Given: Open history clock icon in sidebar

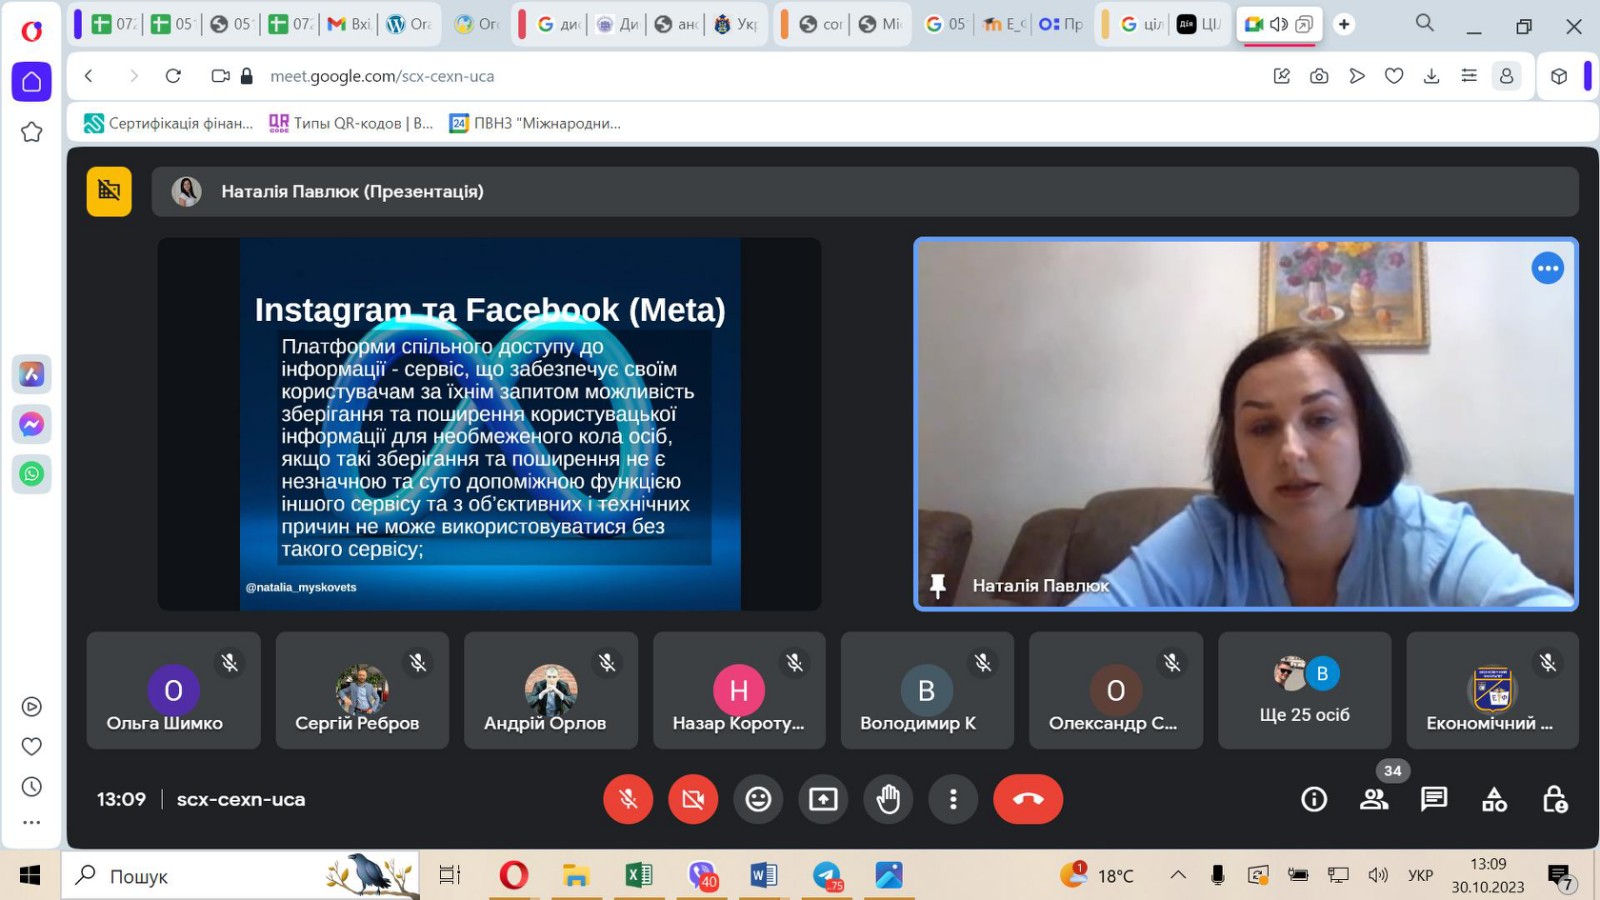Looking at the screenshot, I should click(x=31, y=787).
